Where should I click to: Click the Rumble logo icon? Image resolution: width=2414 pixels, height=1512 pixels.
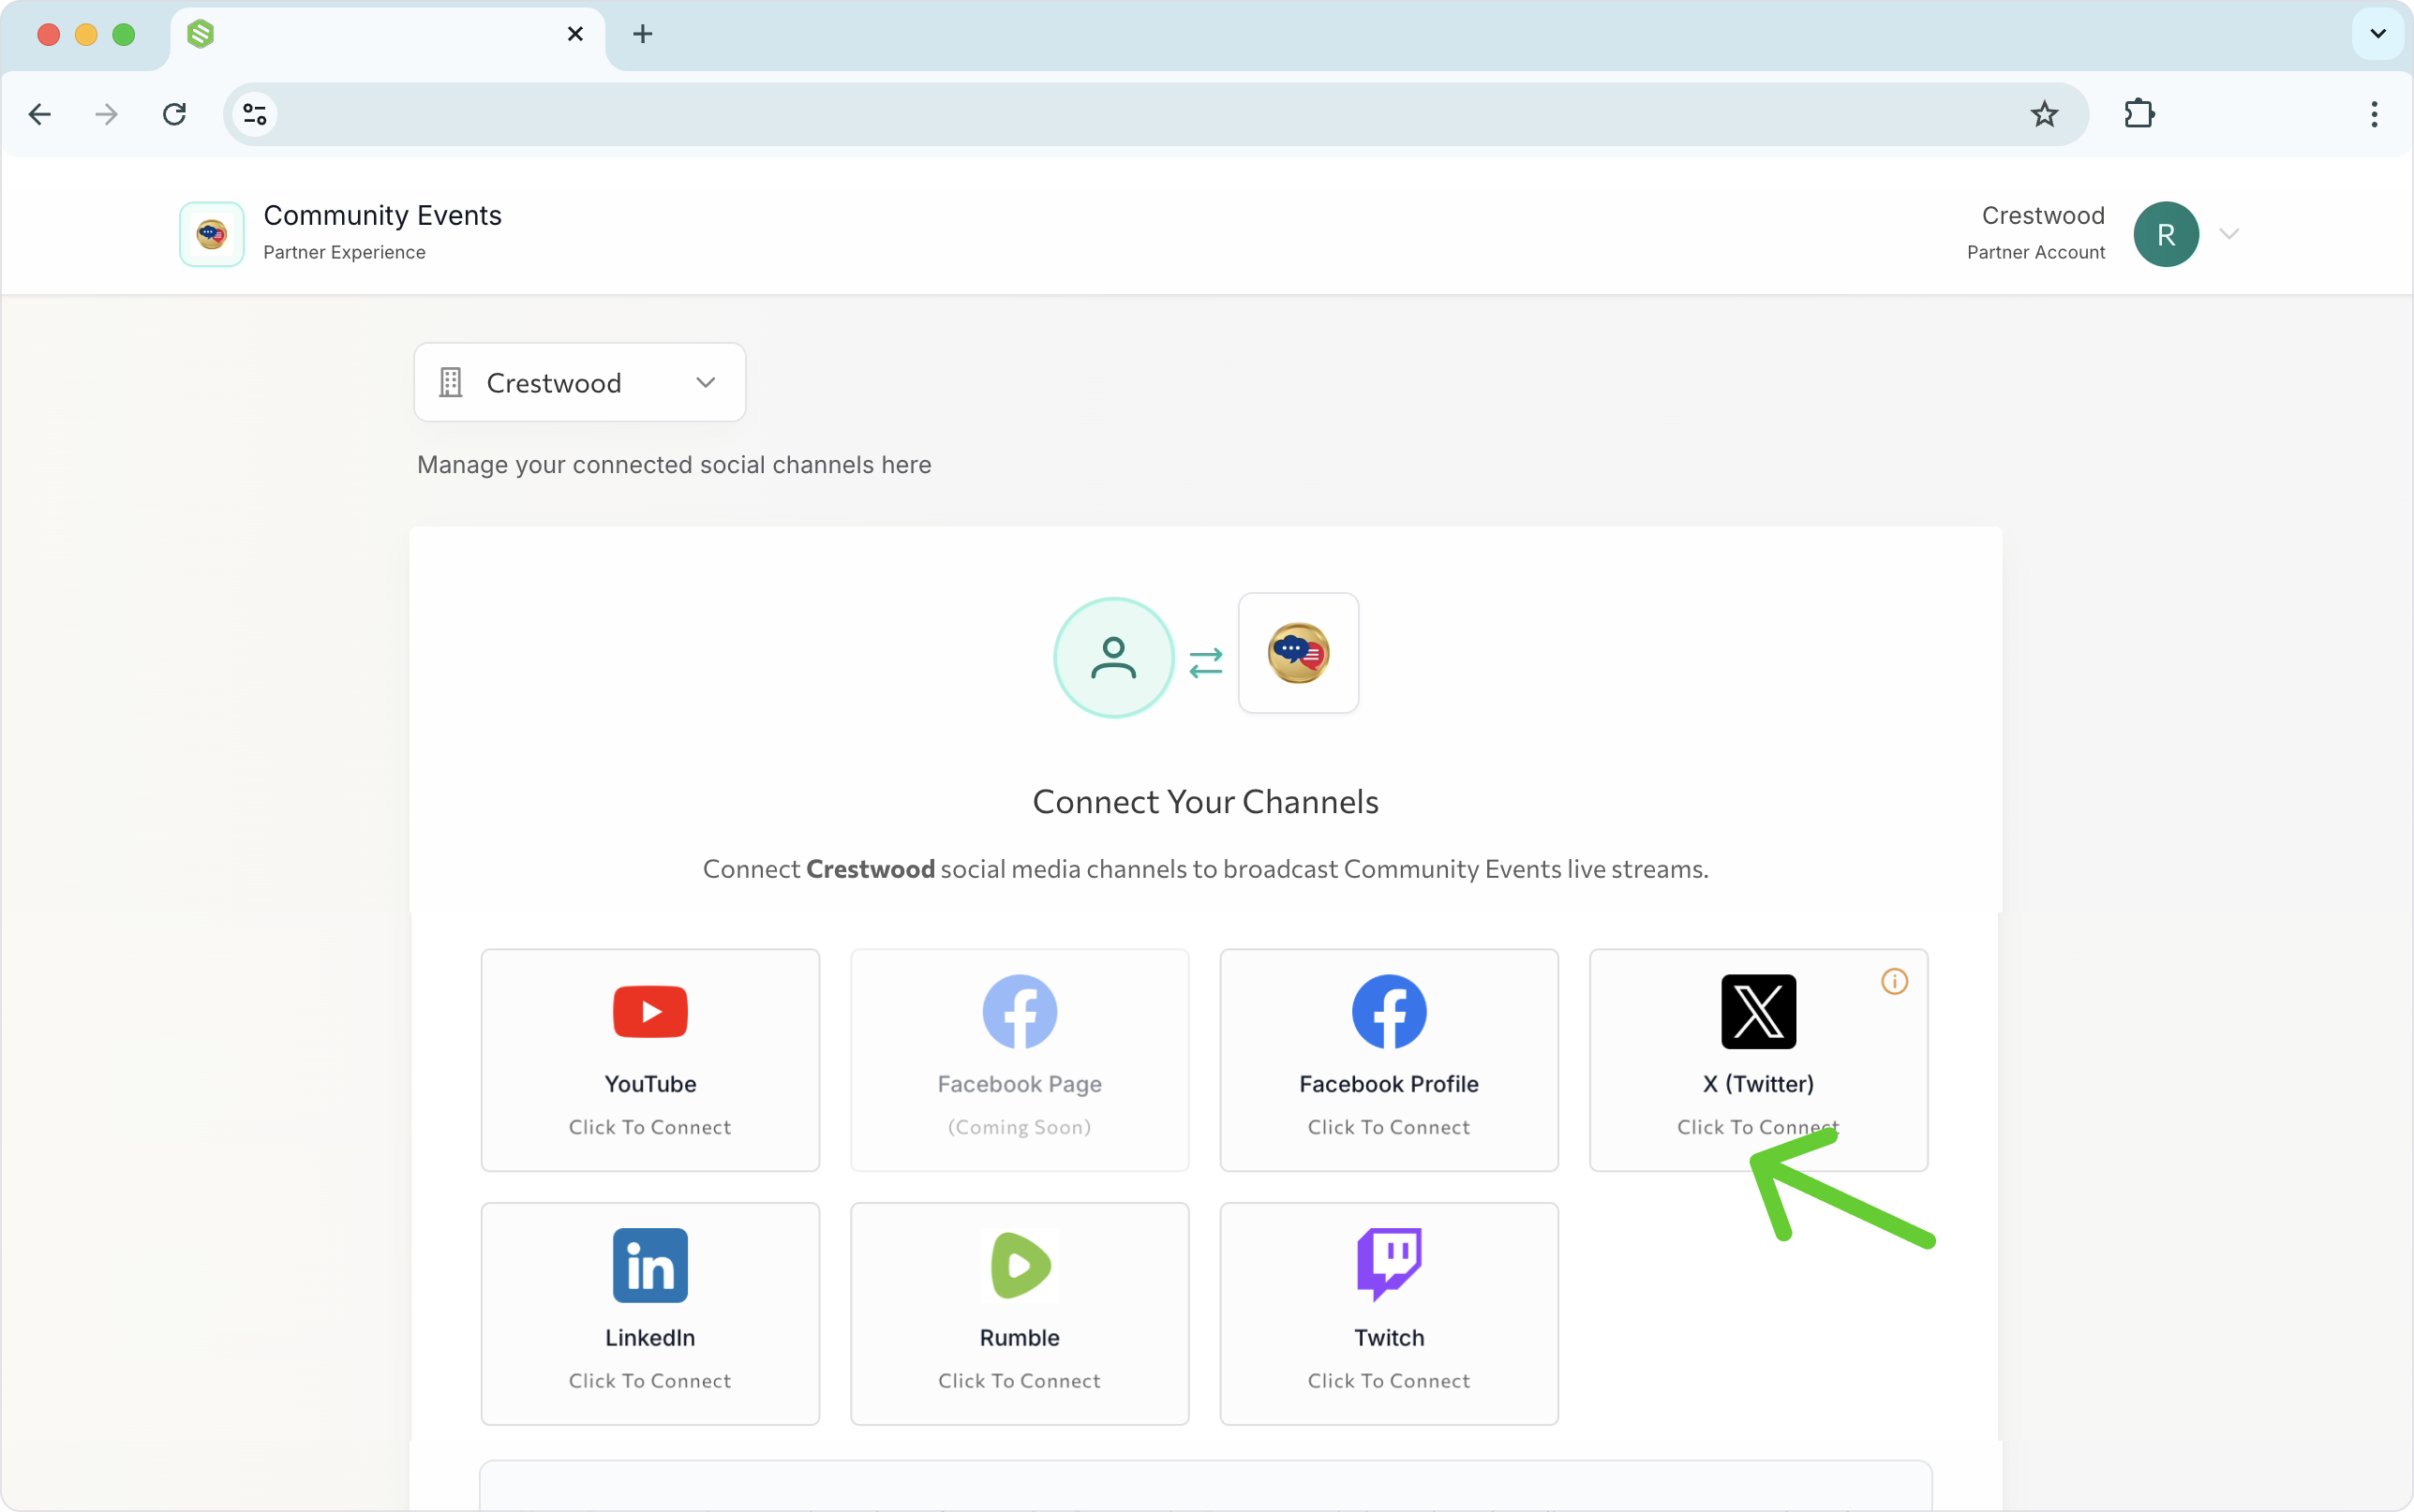1020,1265
